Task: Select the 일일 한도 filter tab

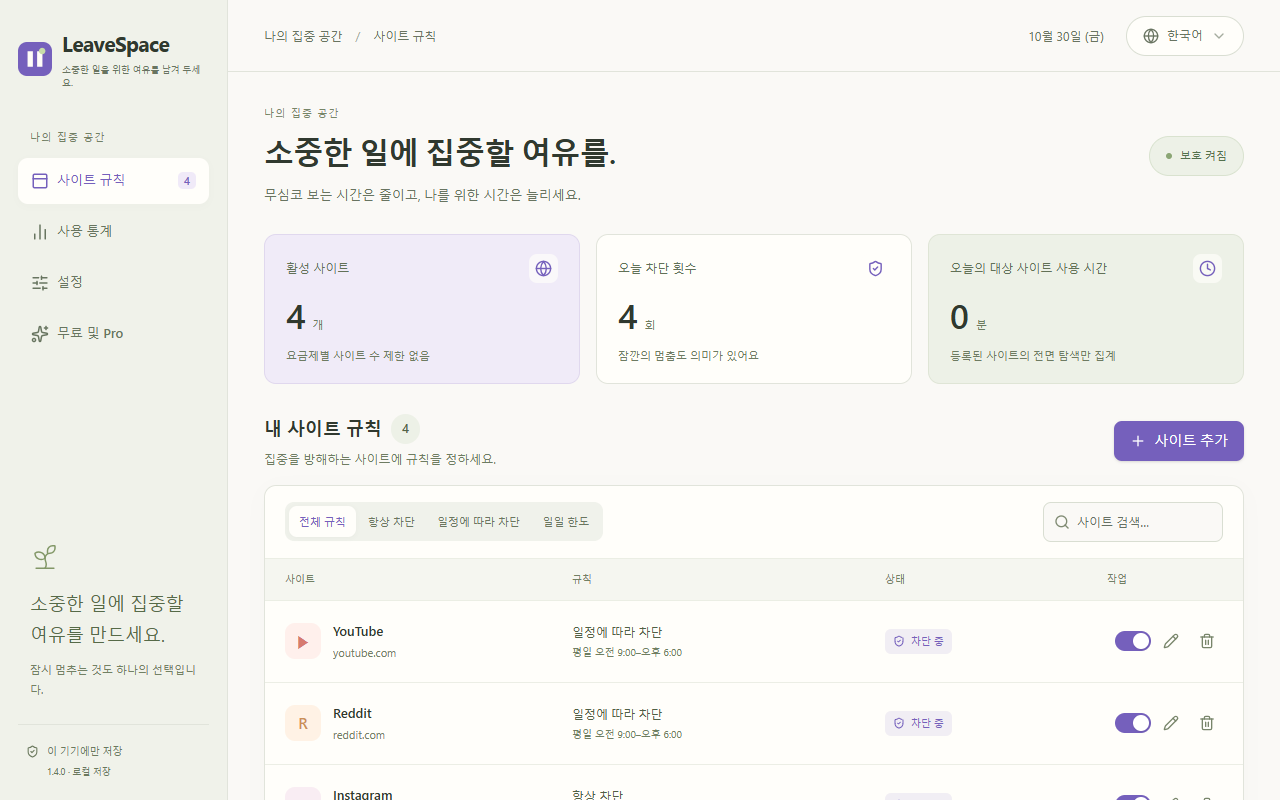Action: click(x=566, y=522)
